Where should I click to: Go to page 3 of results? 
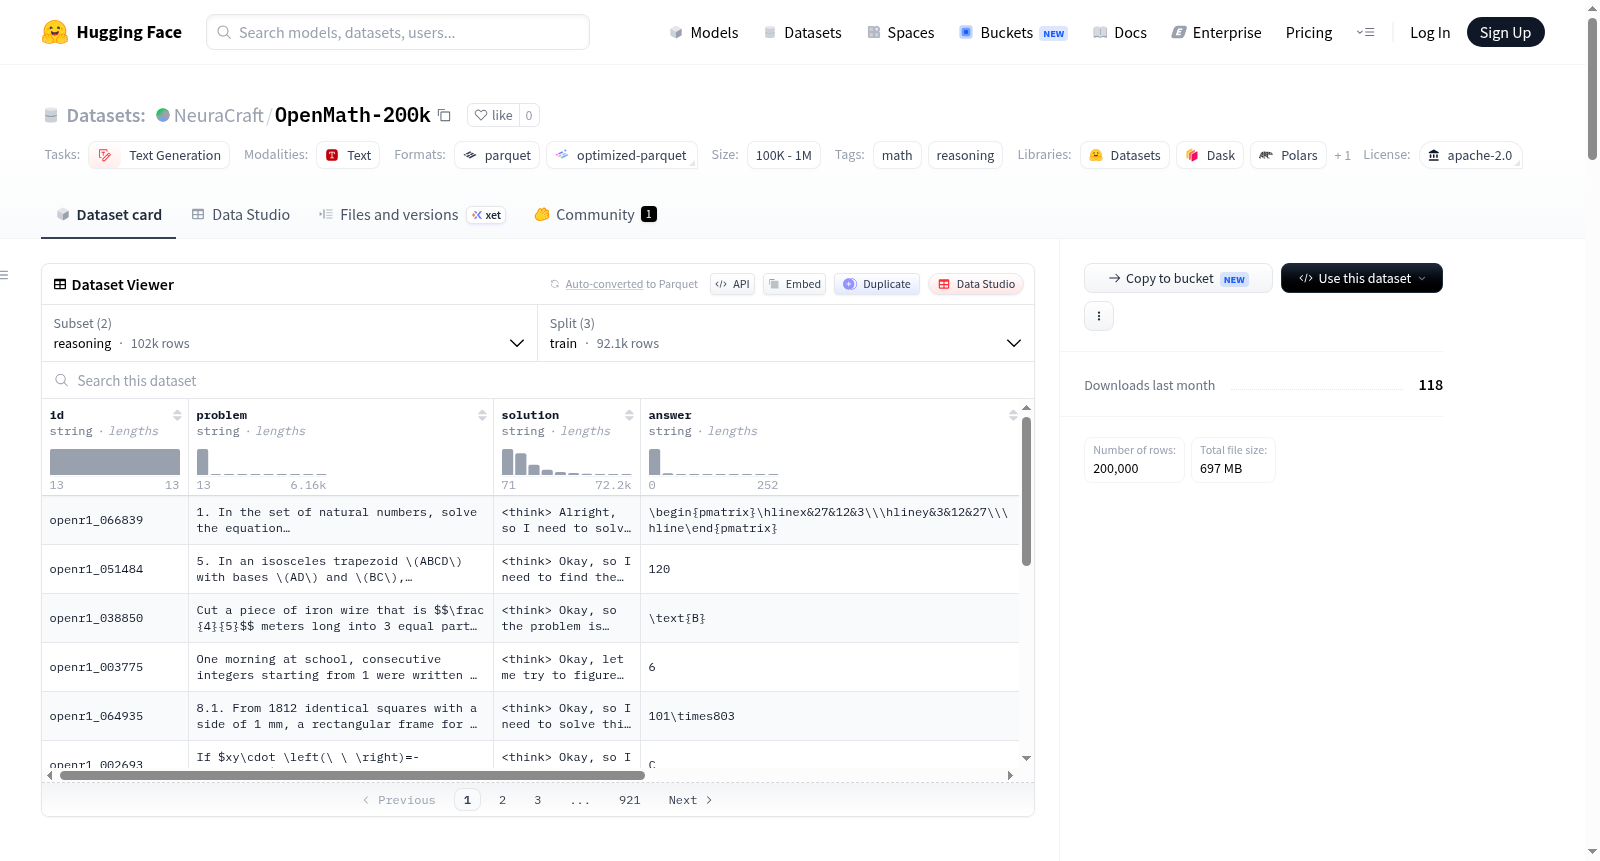[x=538, y=800]
